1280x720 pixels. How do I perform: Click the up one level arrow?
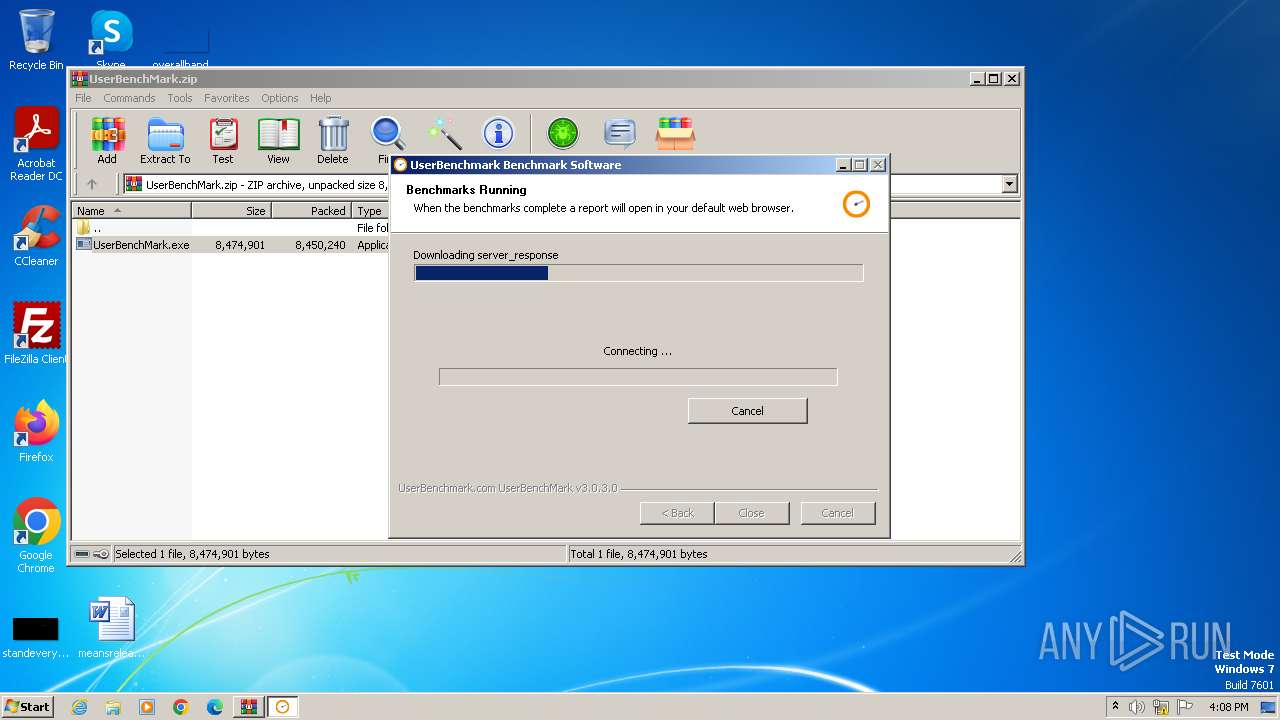(92, 184)
